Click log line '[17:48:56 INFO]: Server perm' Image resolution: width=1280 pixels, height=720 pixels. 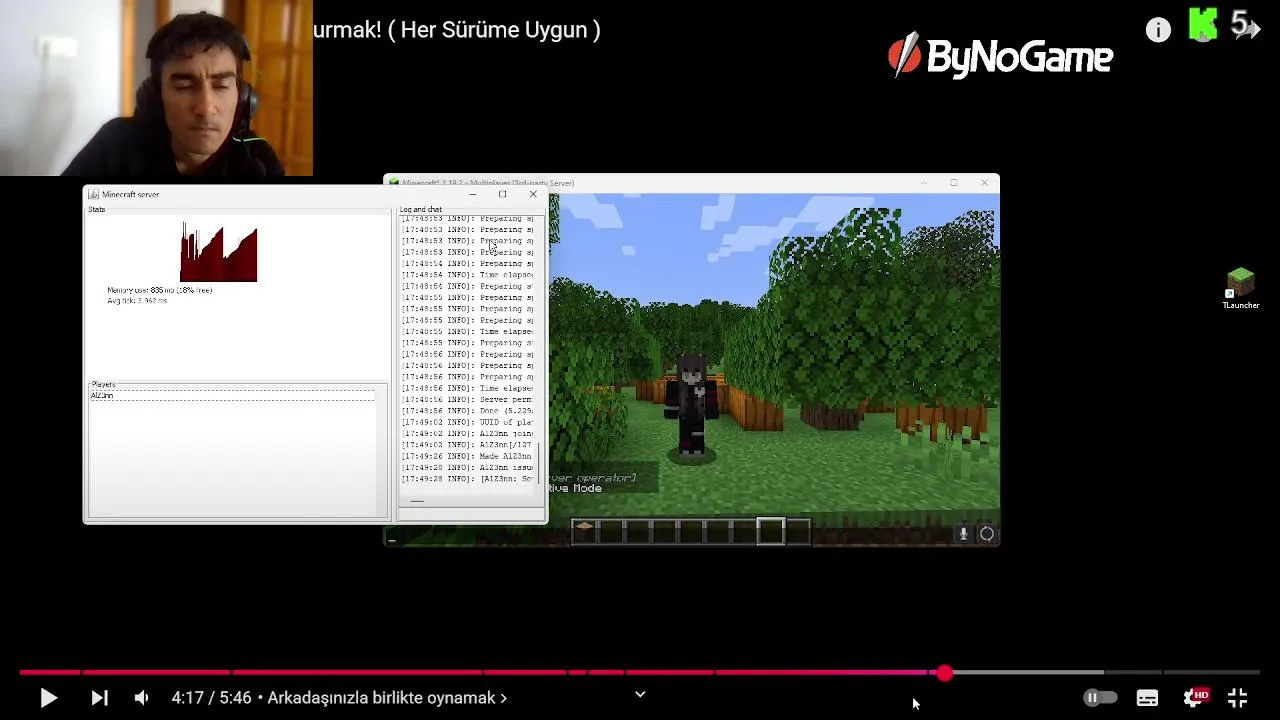point(467,399)
